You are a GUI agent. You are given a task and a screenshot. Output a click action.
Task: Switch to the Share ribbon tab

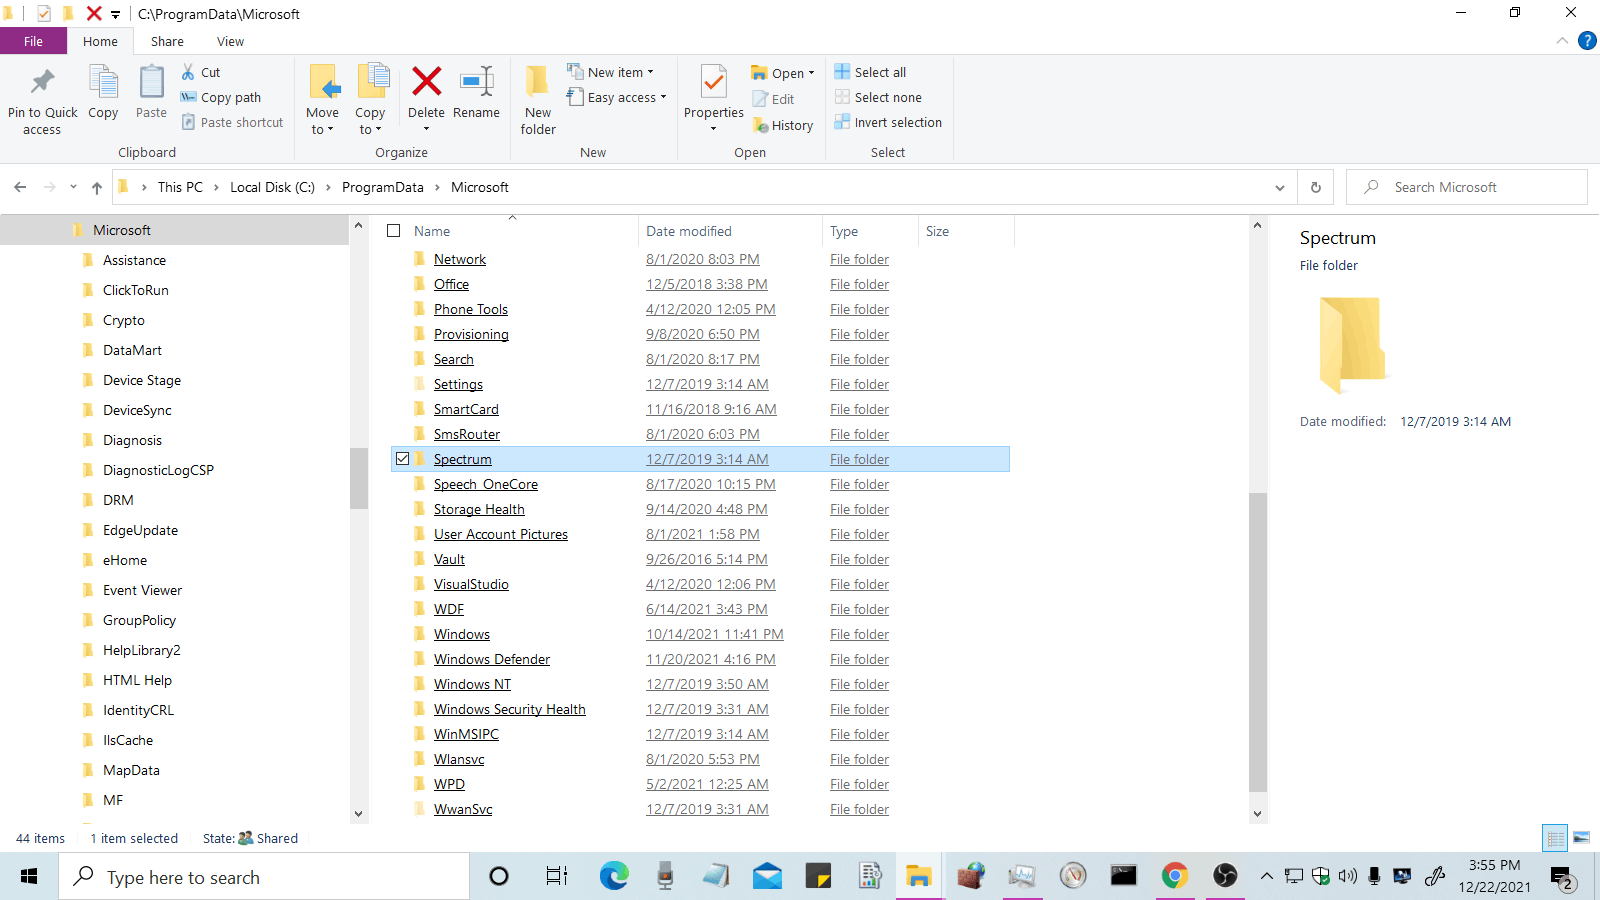pos(167,41)
